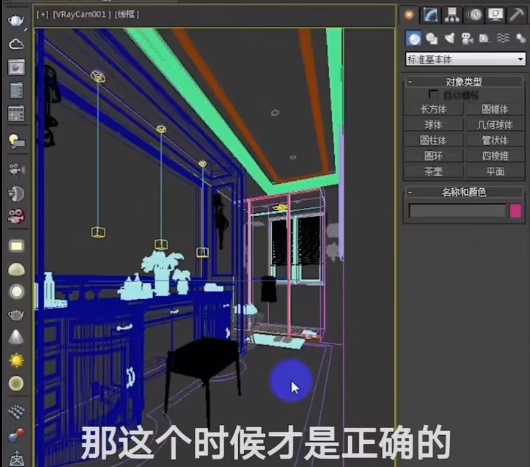The image size is (530, 467).
Task: Click the document-page icon in left toolbar
Action: pos(16,90)
